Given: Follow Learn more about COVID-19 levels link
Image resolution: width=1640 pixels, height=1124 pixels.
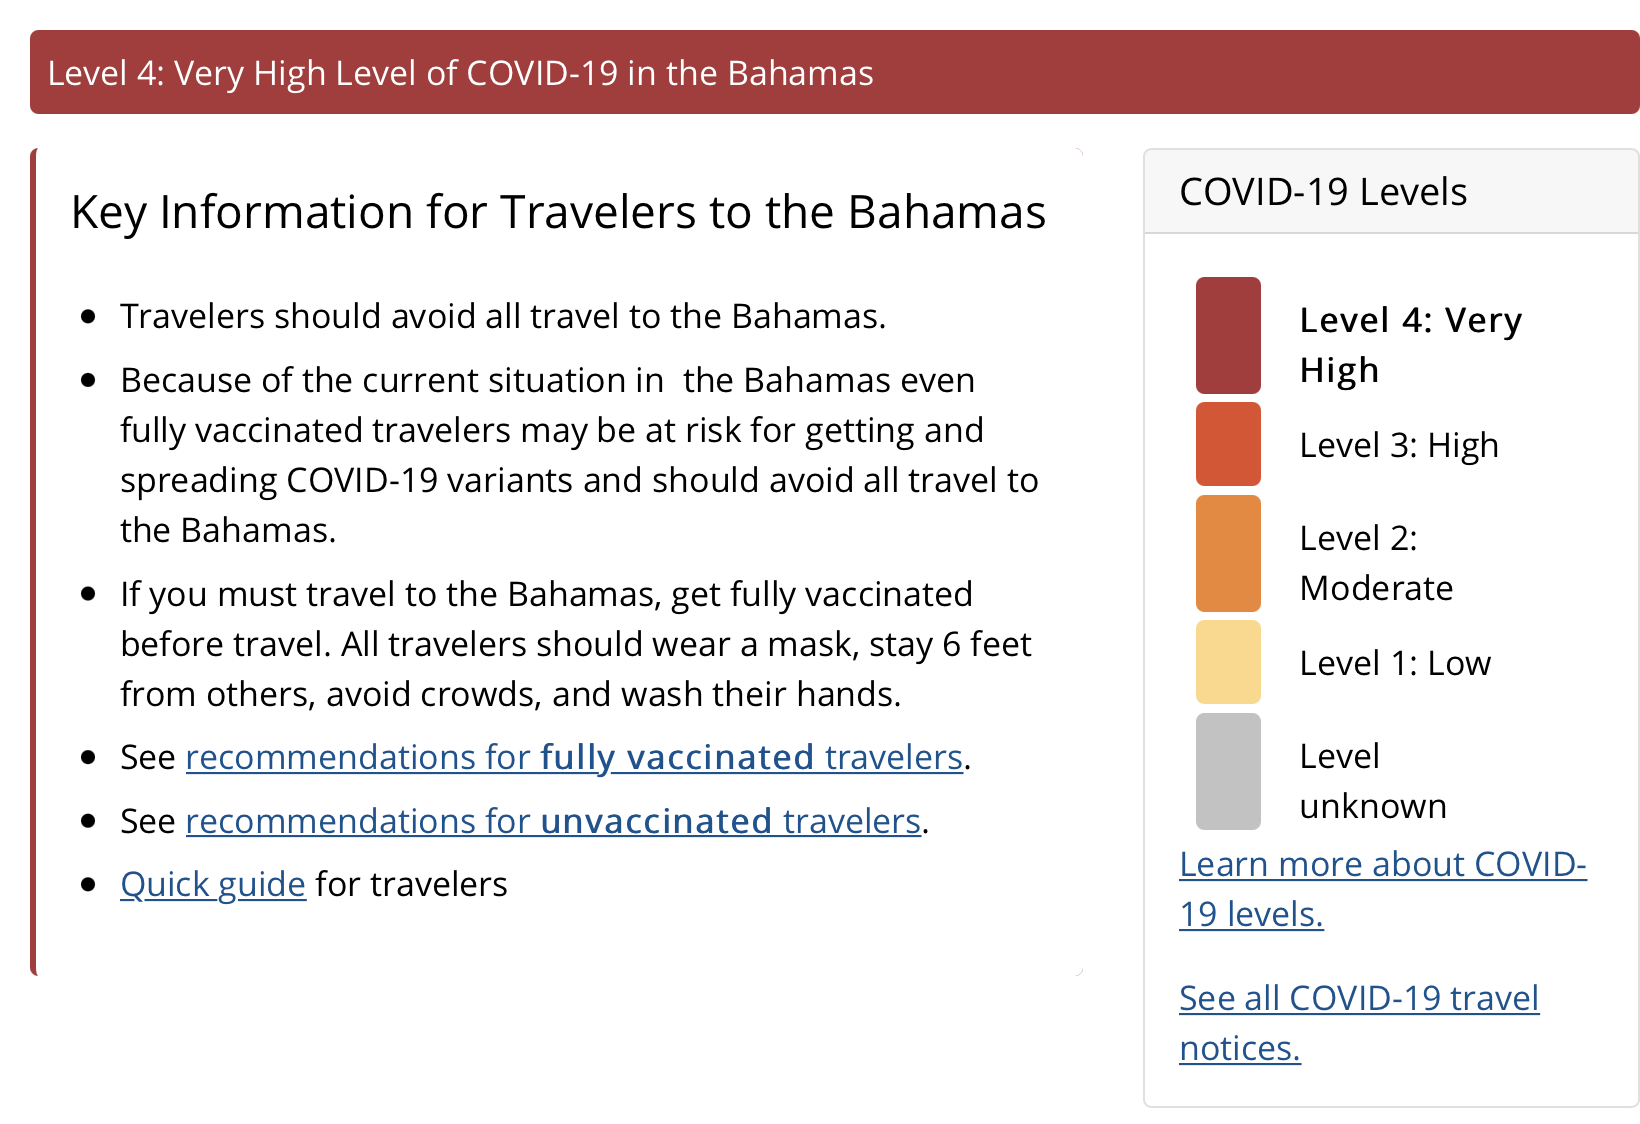Looking at the screenshot, I should tap(1382, 866).
